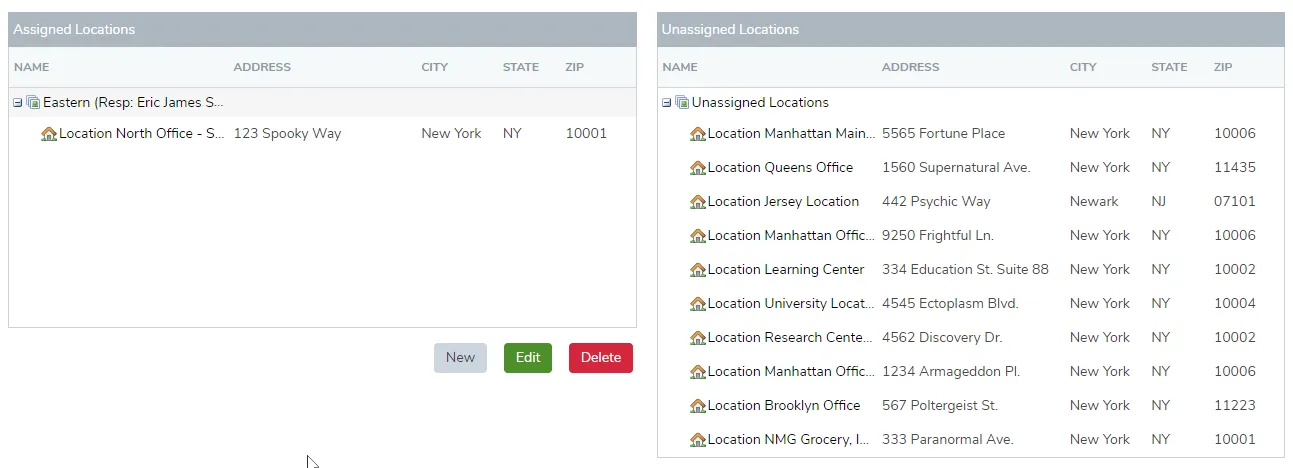Viewport: 1293px width, 468px height.
Task: Click the Eastern group folder icon
Action: [33, 103]
